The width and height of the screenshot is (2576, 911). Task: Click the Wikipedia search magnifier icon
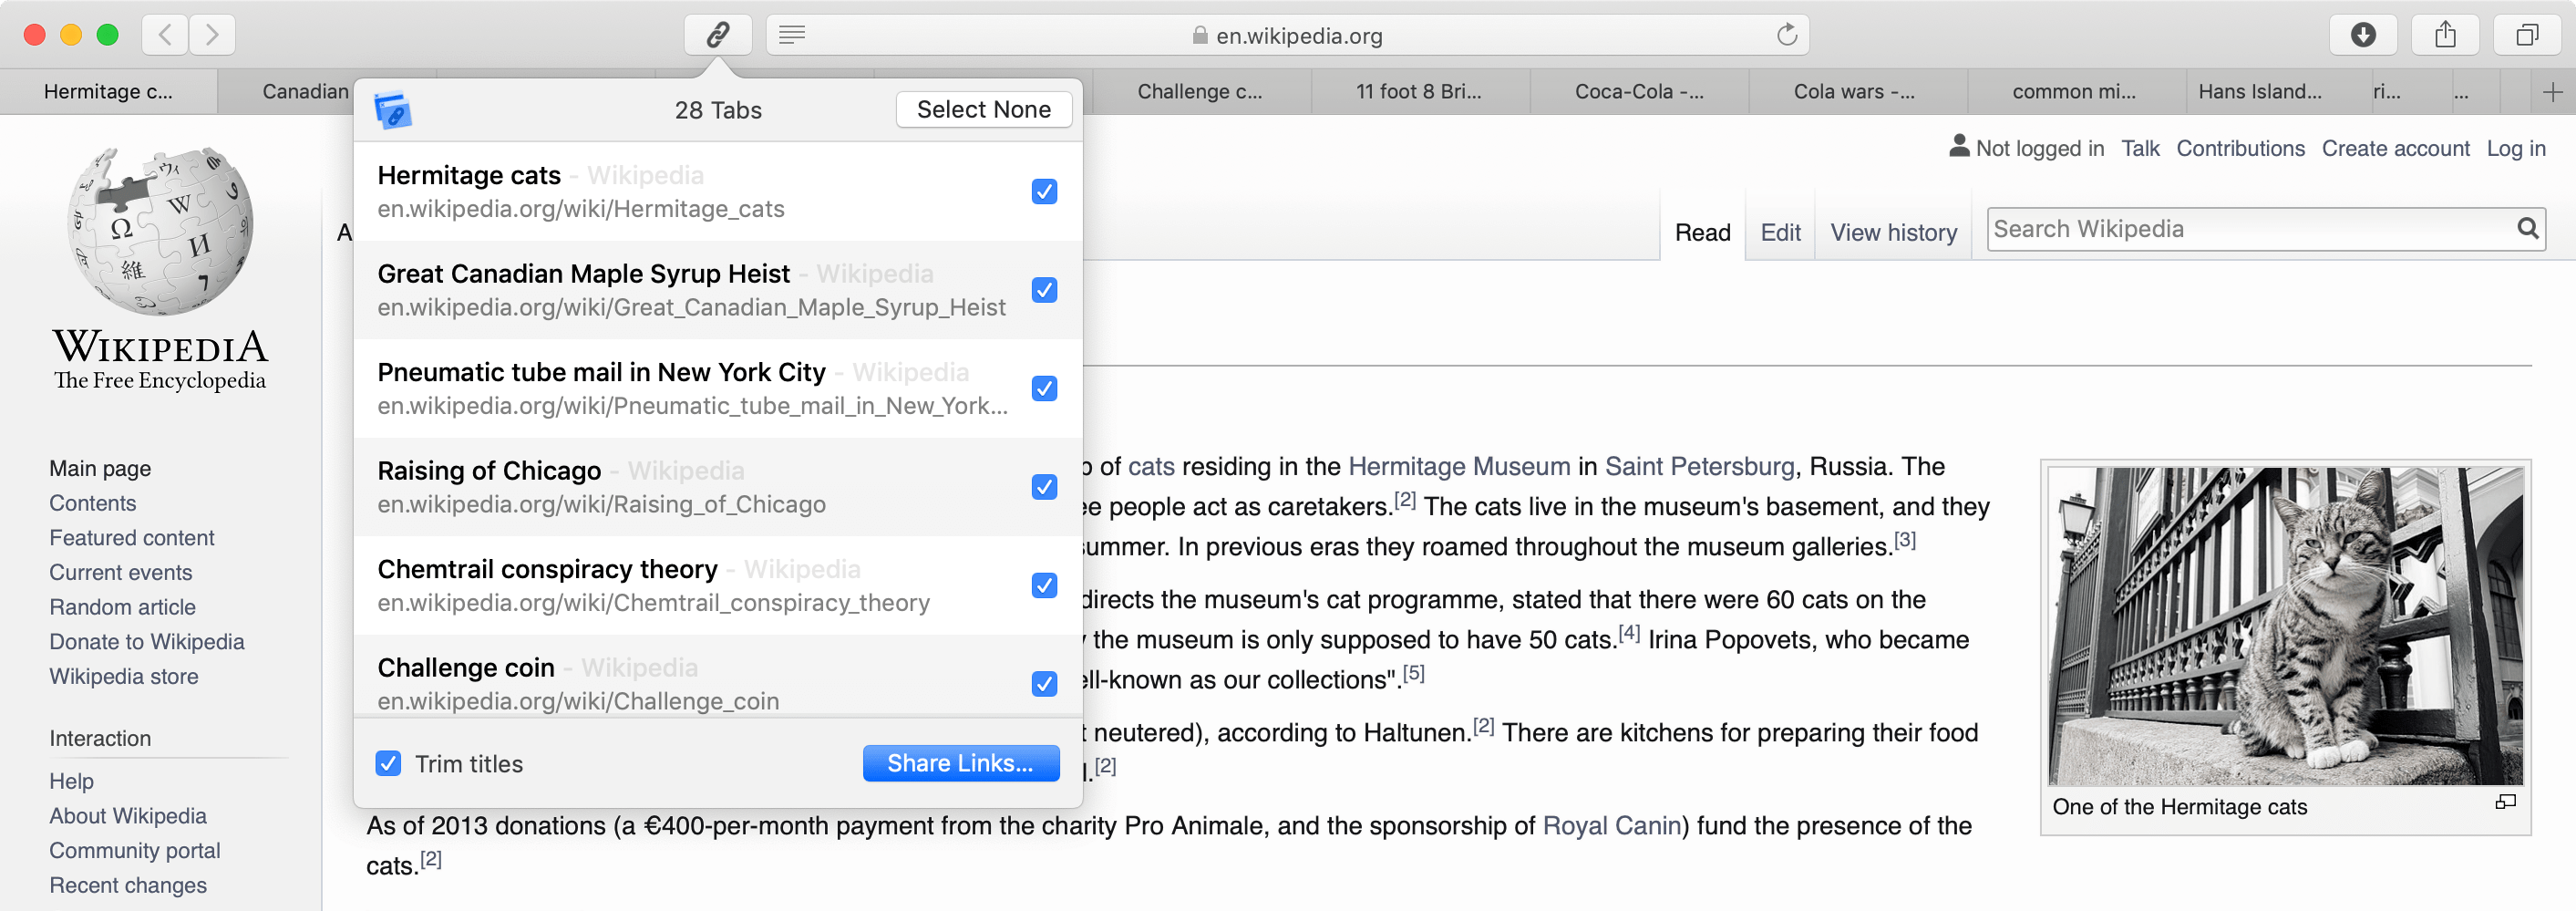pos(2527,229)
